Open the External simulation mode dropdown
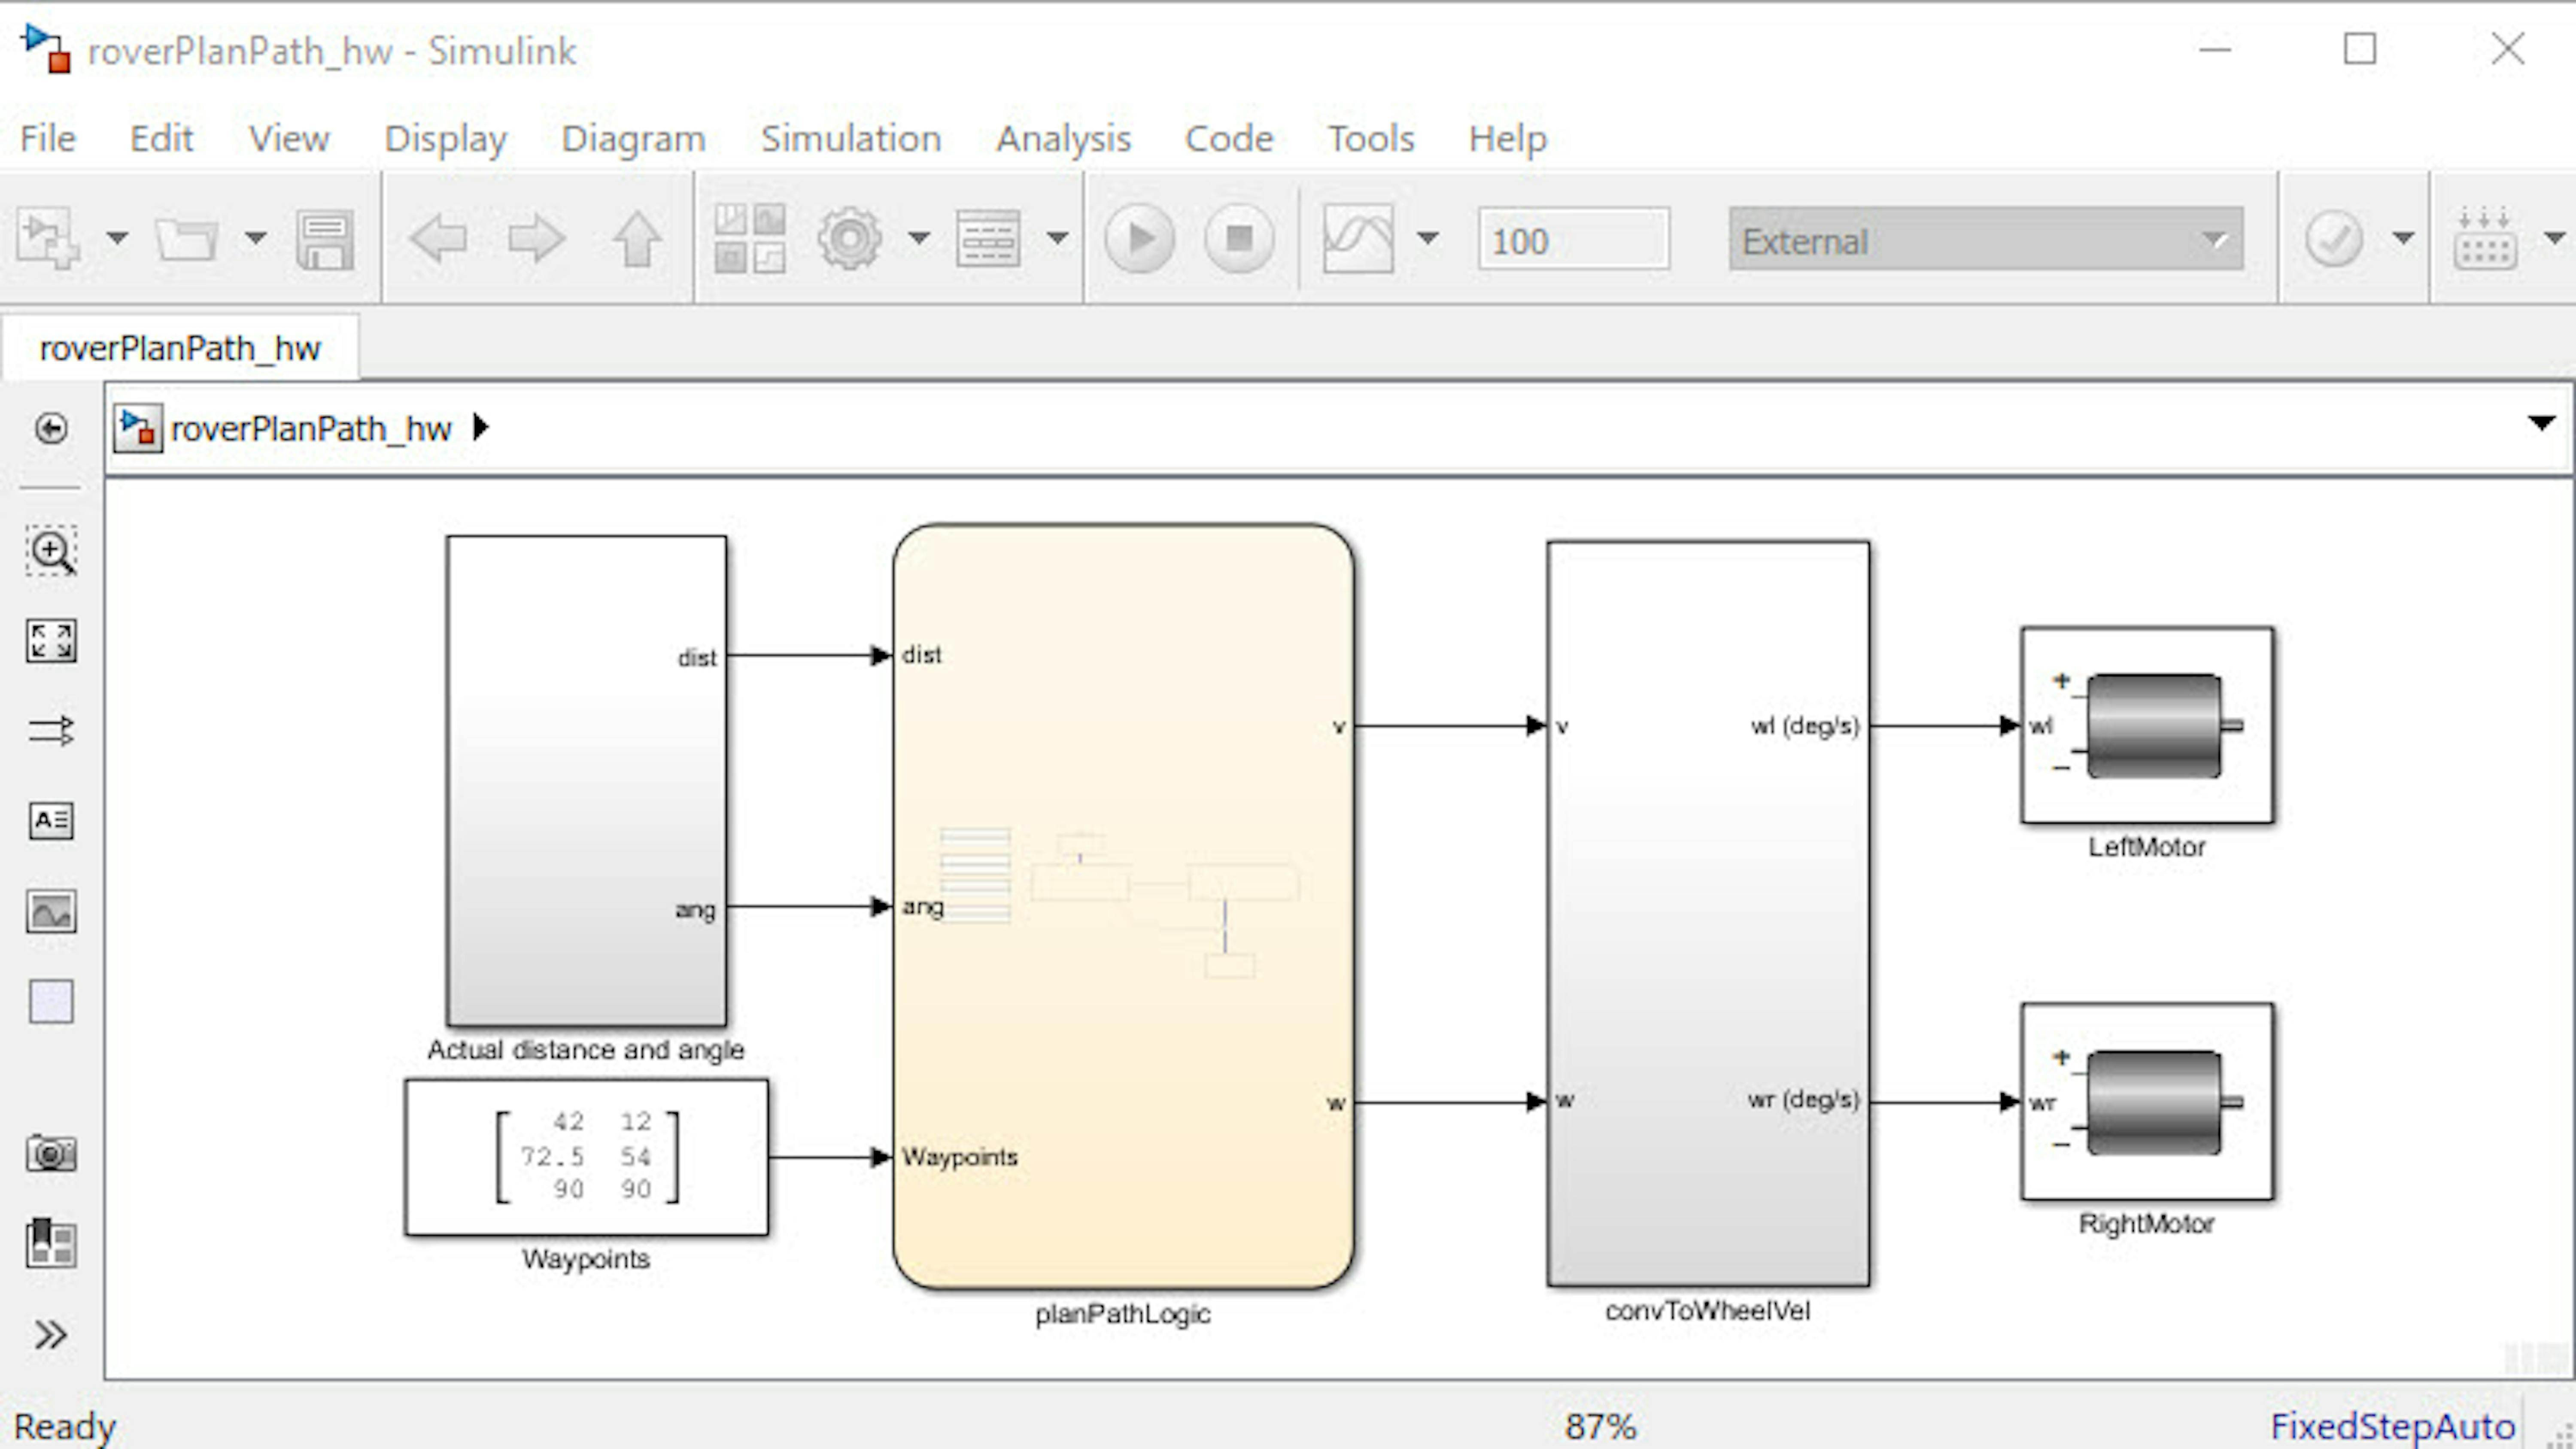 (x=1986, y=240)
